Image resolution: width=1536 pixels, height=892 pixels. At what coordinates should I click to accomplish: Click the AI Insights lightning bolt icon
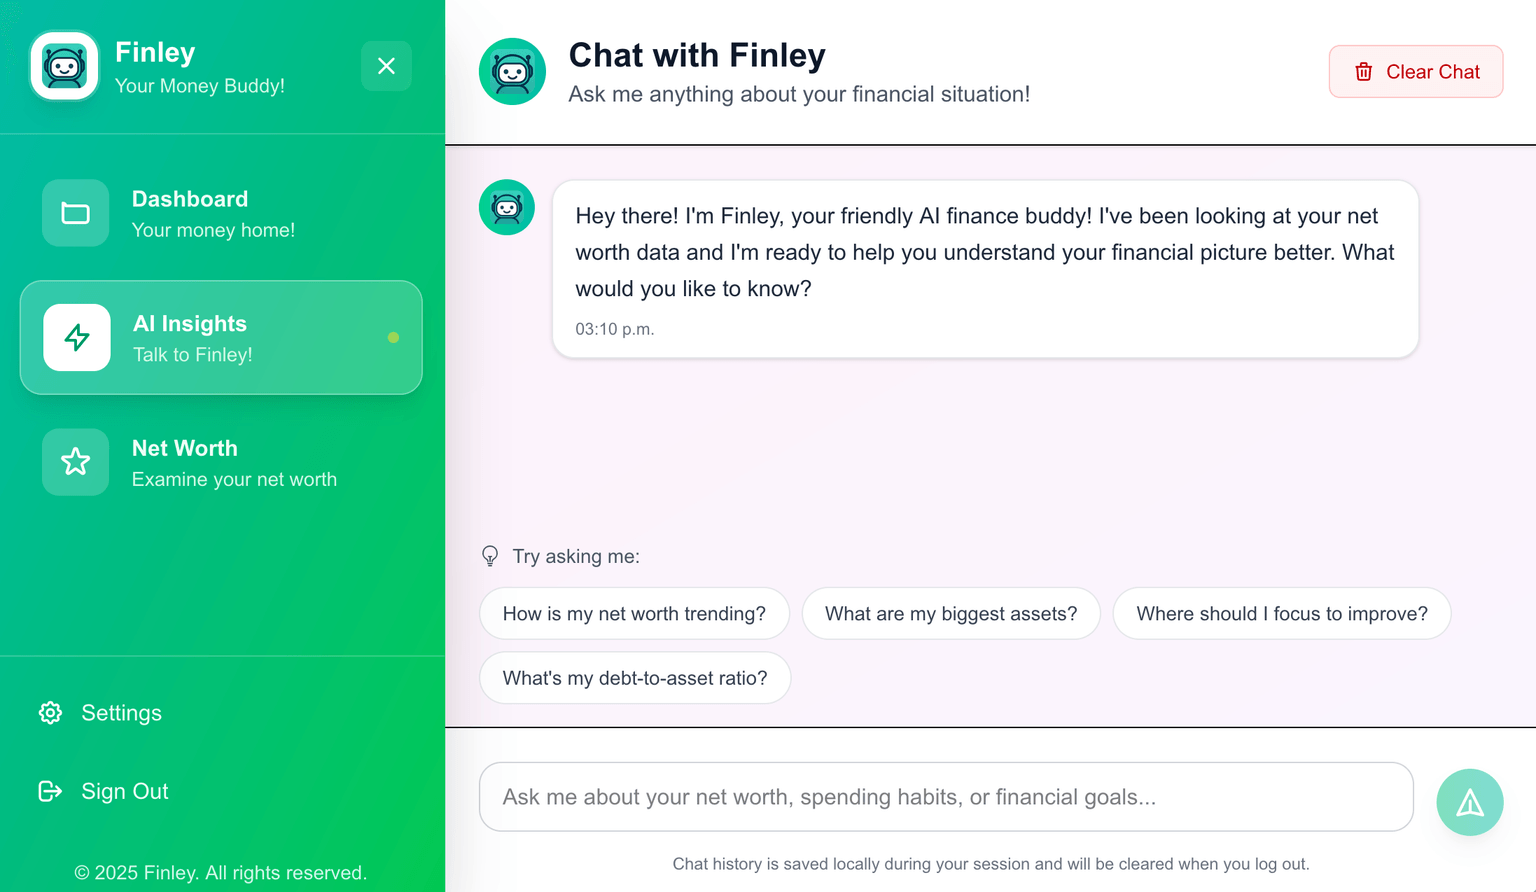click(77, 338)
